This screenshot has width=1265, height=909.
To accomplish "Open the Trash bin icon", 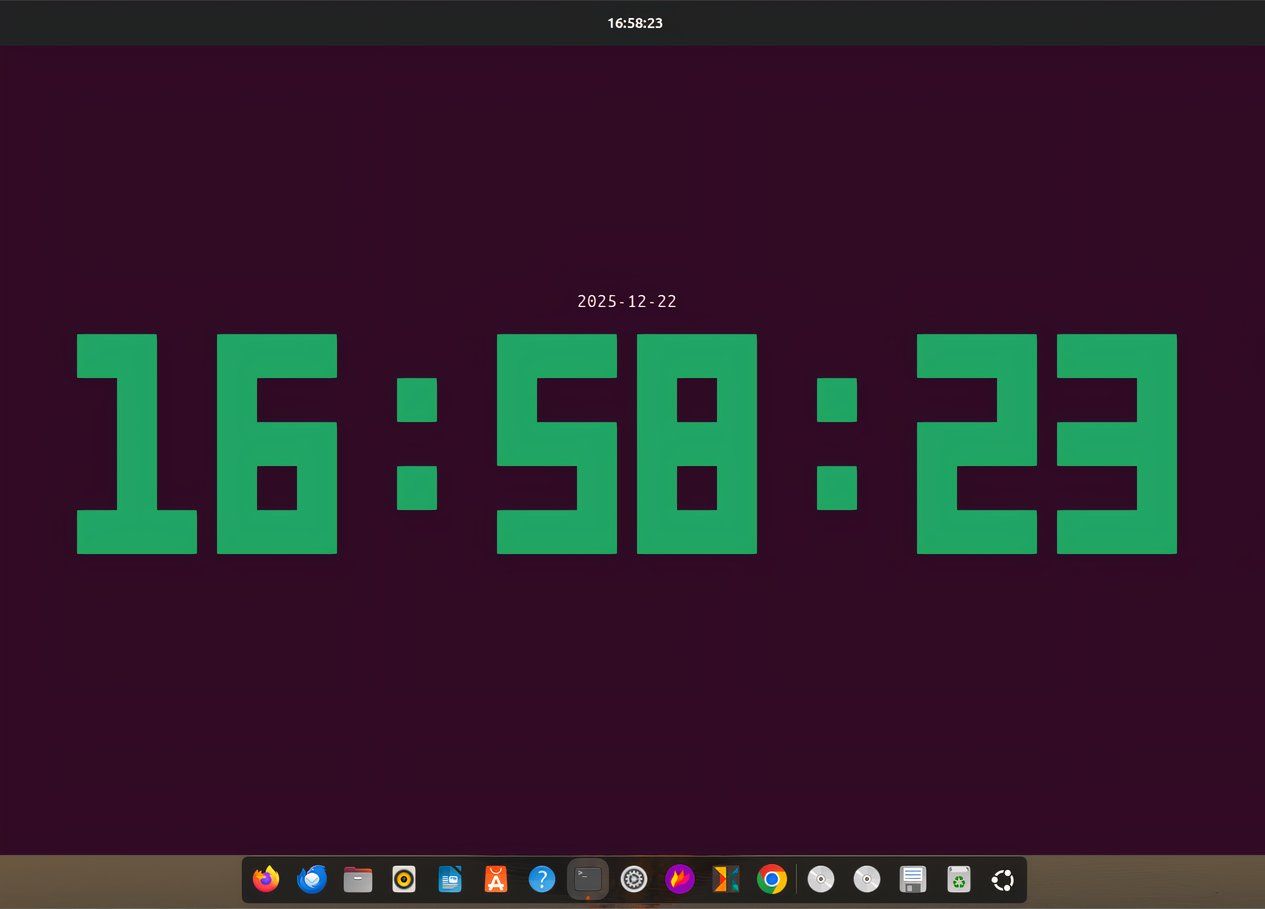I will [958, 879].
